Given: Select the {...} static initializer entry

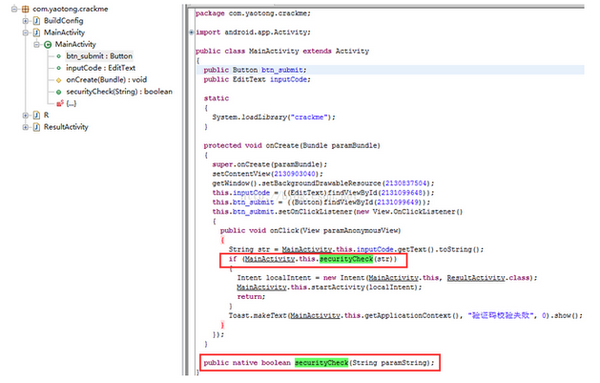Looking at the screenshot, I should [x=71, y=103].
